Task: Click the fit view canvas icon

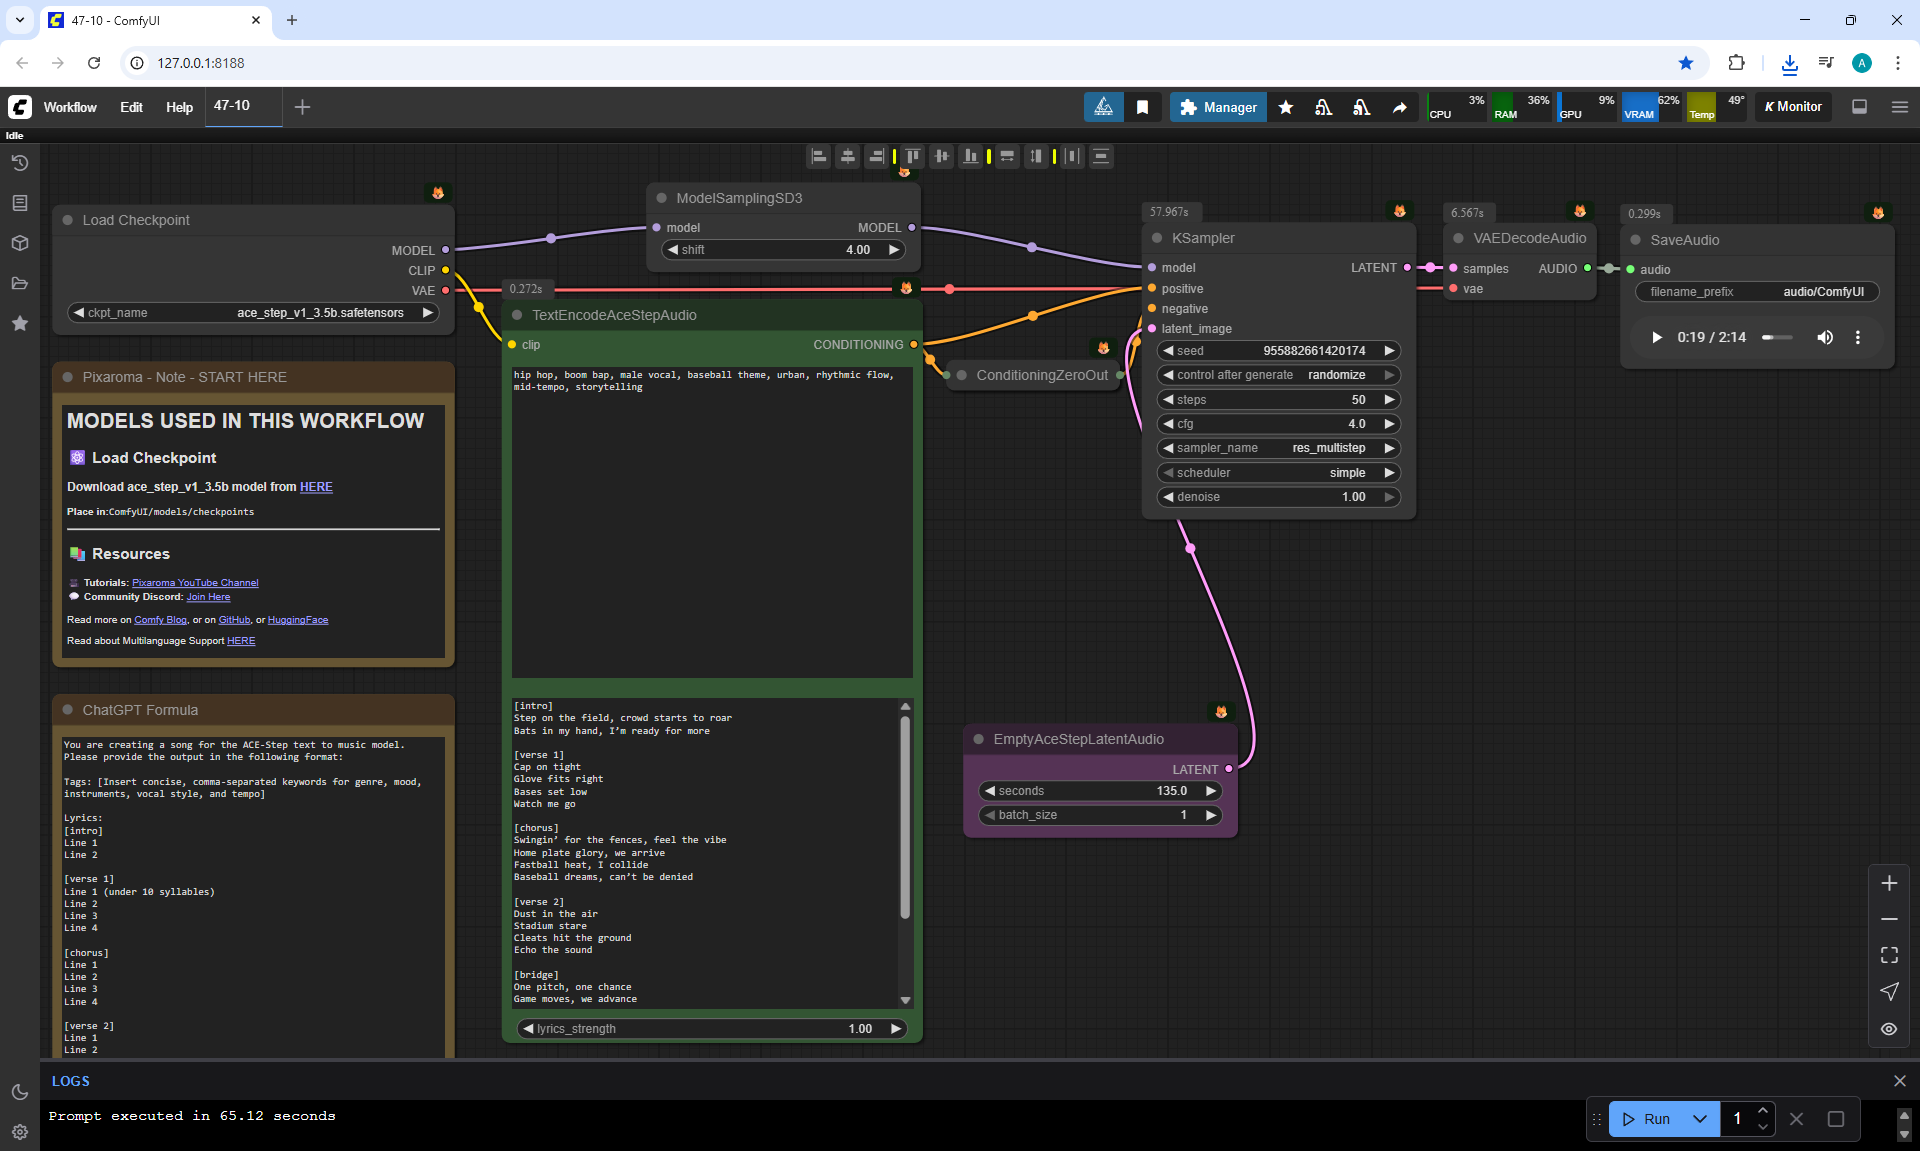Action: pyautogui.click(x=1889, y=955)
